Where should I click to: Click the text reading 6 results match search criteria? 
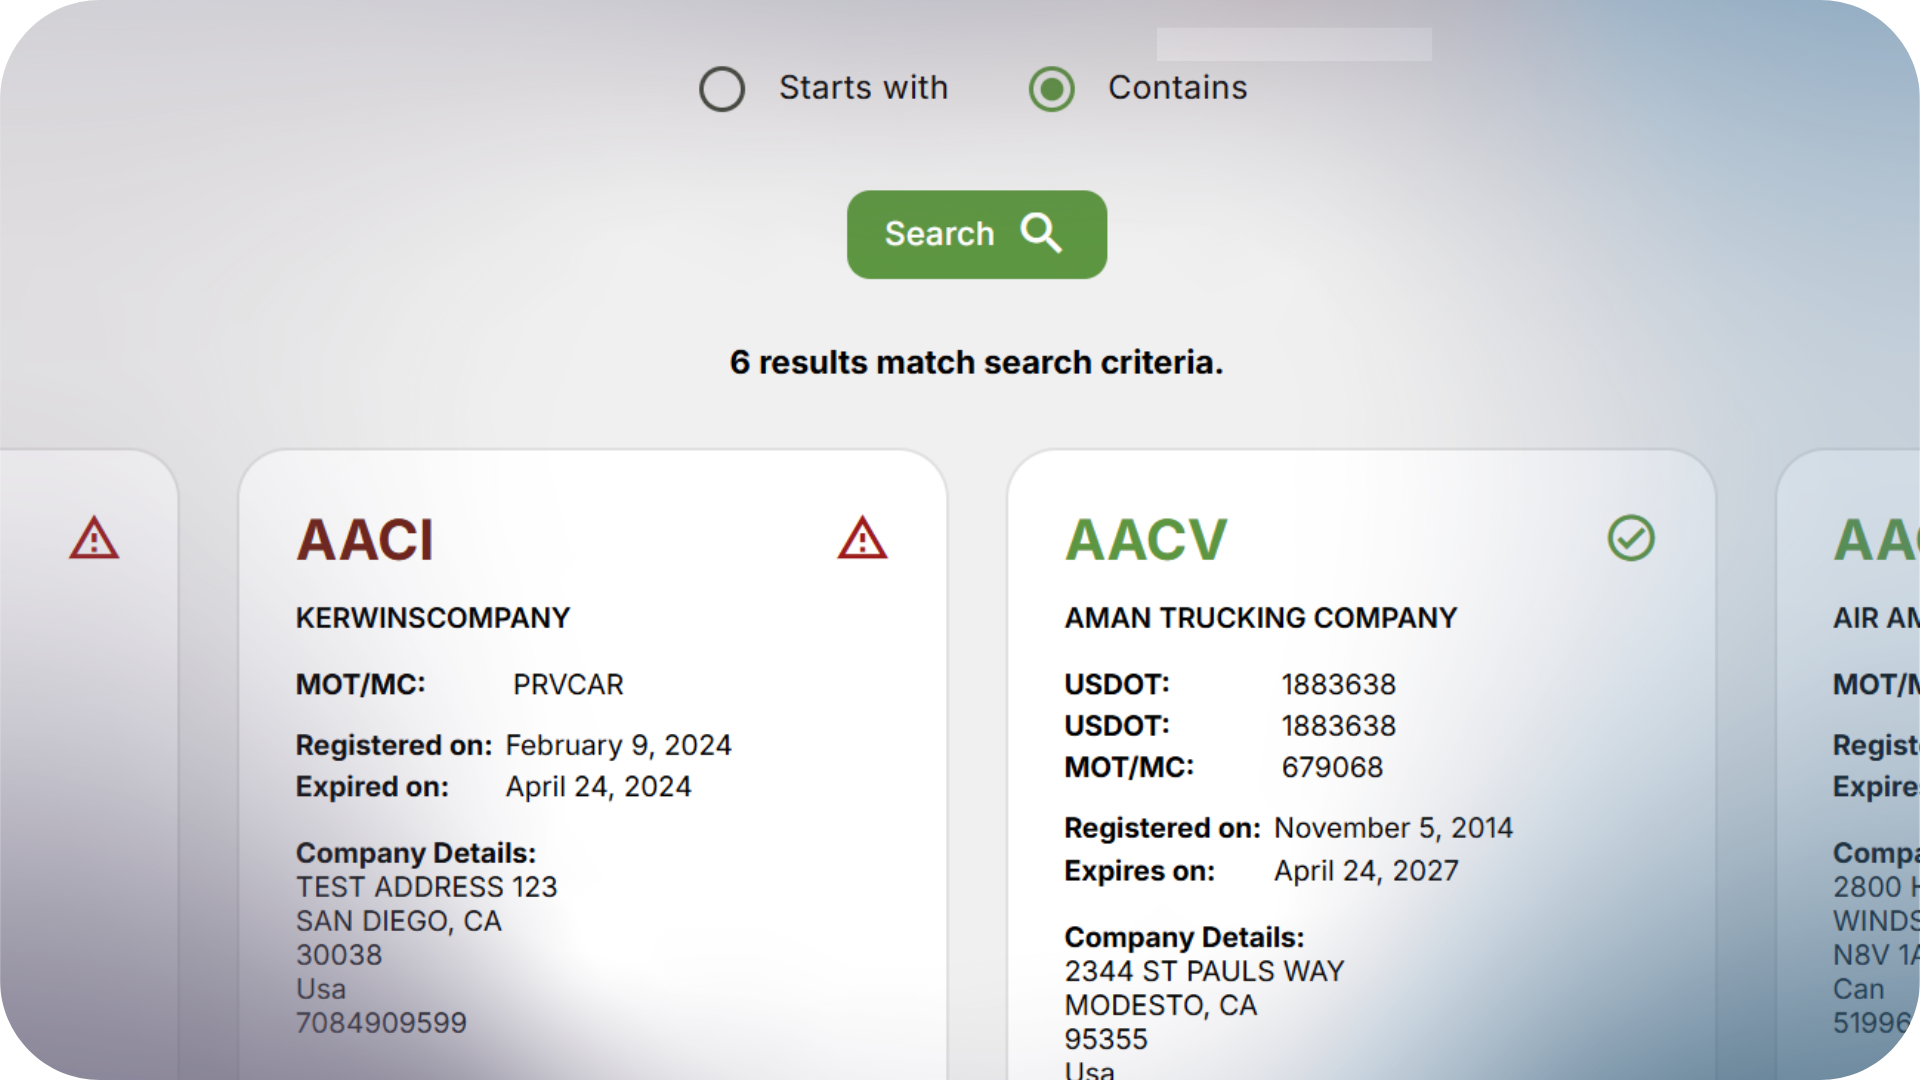click(x=976, y=362)
